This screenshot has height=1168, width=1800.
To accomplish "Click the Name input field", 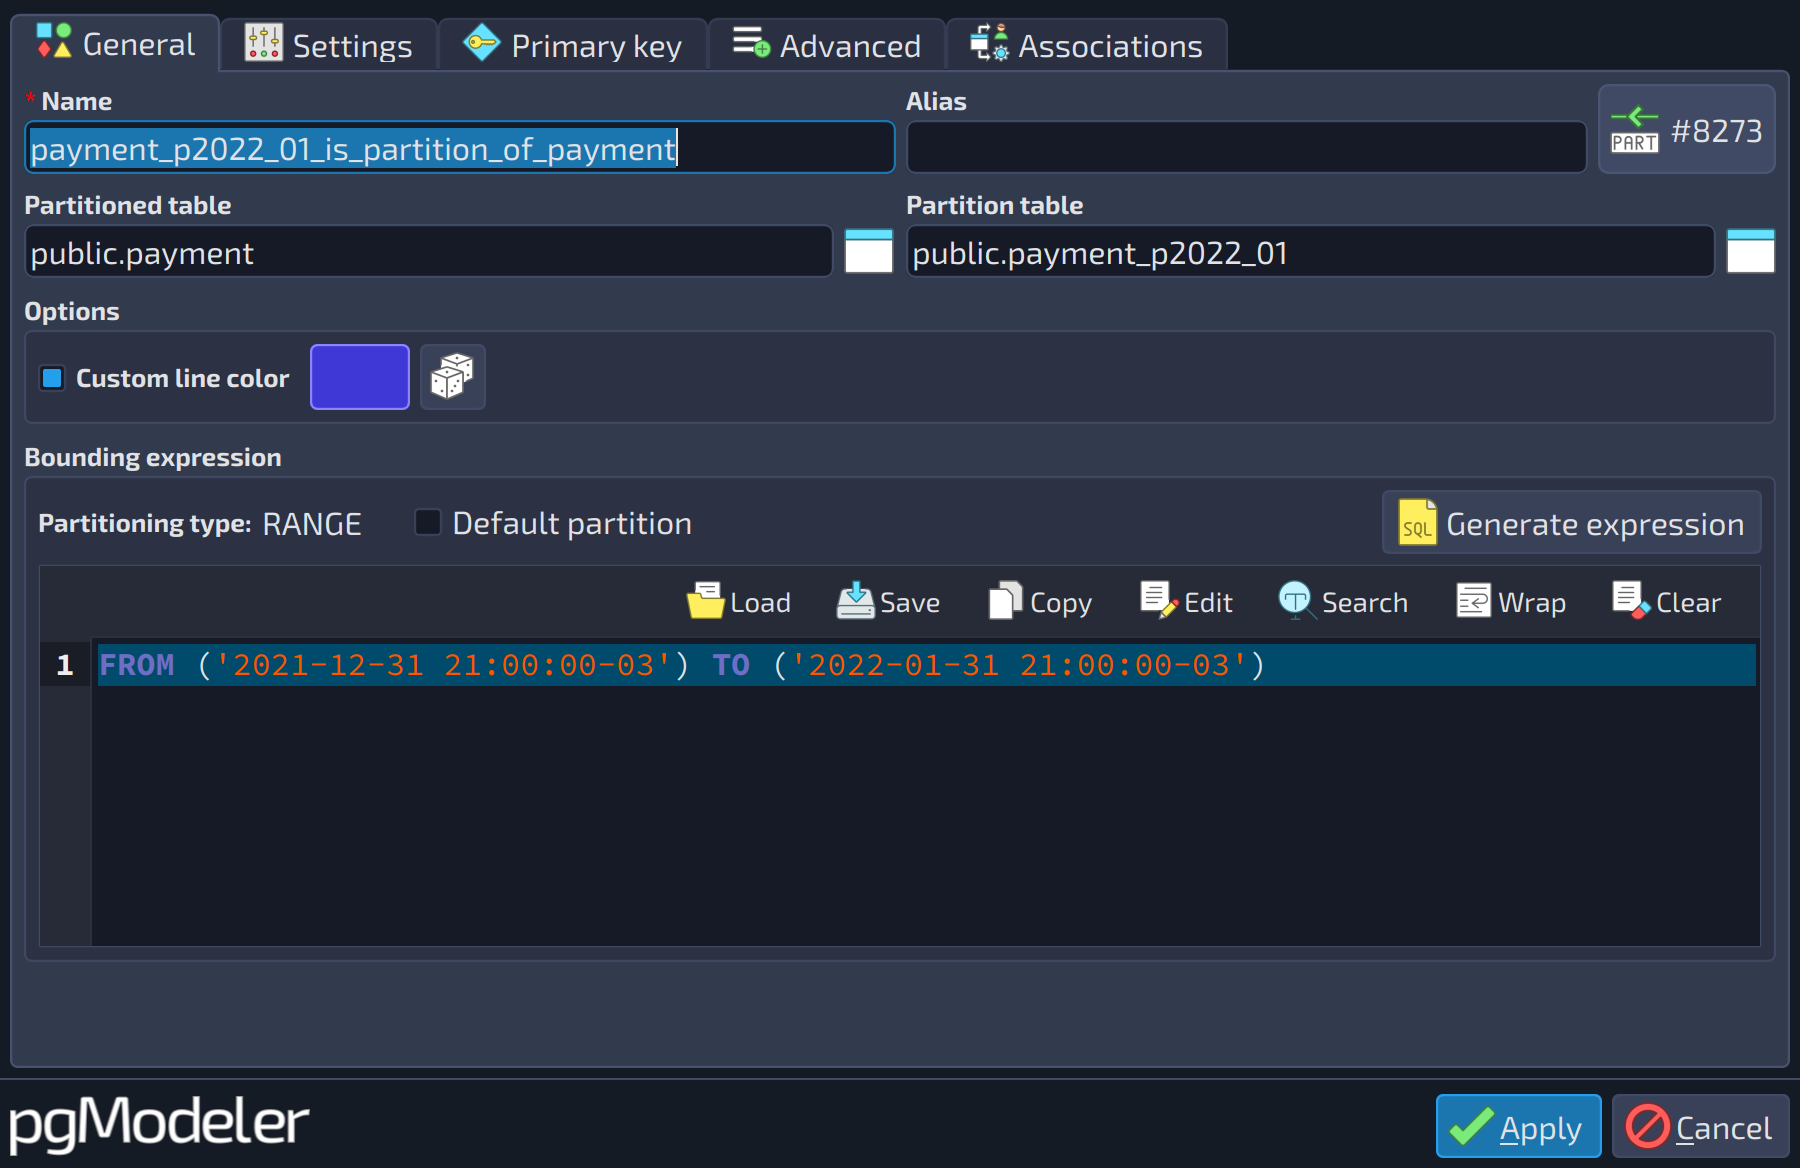I will tap(459, 148).
